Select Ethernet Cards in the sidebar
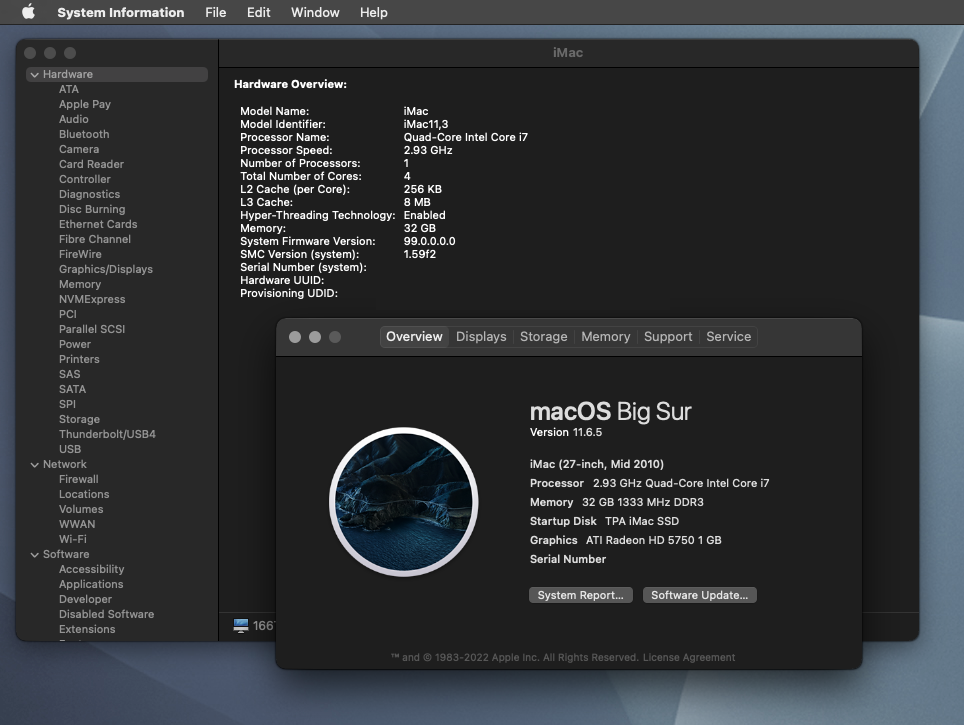This screenshot has width=964, height=725. coord(98,224)
